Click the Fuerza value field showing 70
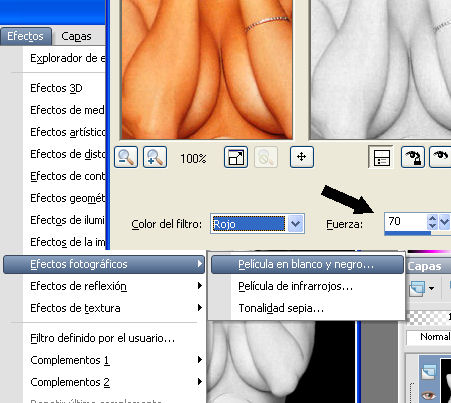The image size is (451, 403). coord(406,221)
